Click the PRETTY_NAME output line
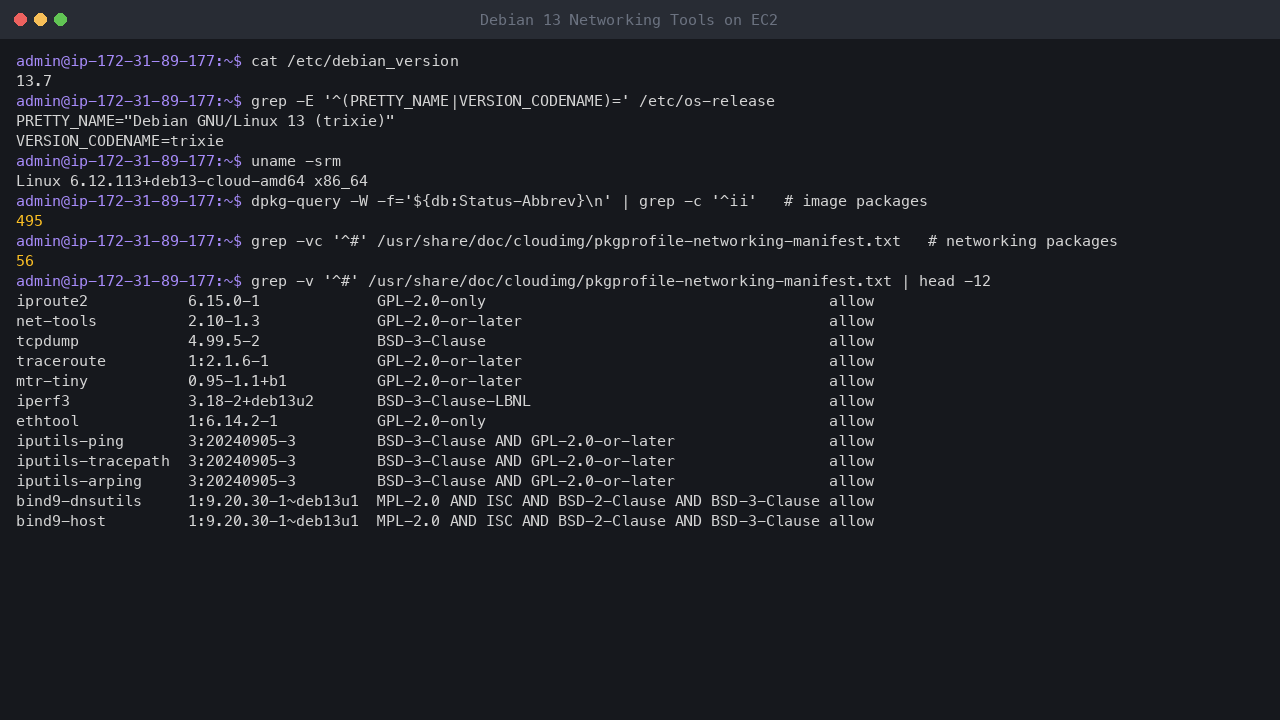This screenshot has width=1280, height=720. point(205,121)
